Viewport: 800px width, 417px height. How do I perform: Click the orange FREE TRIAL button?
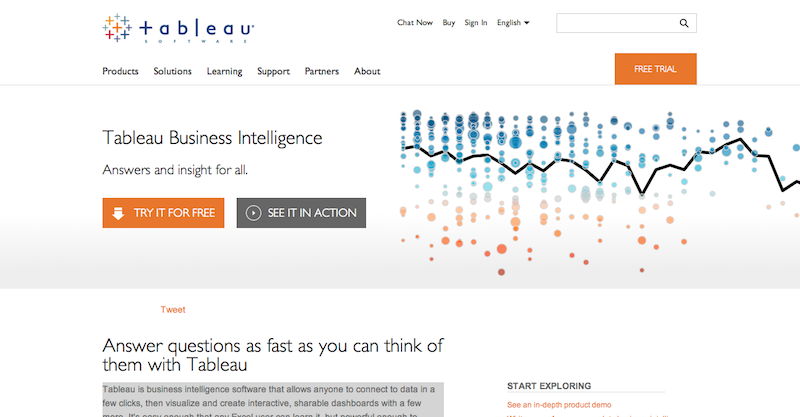(x=656, y=69)
